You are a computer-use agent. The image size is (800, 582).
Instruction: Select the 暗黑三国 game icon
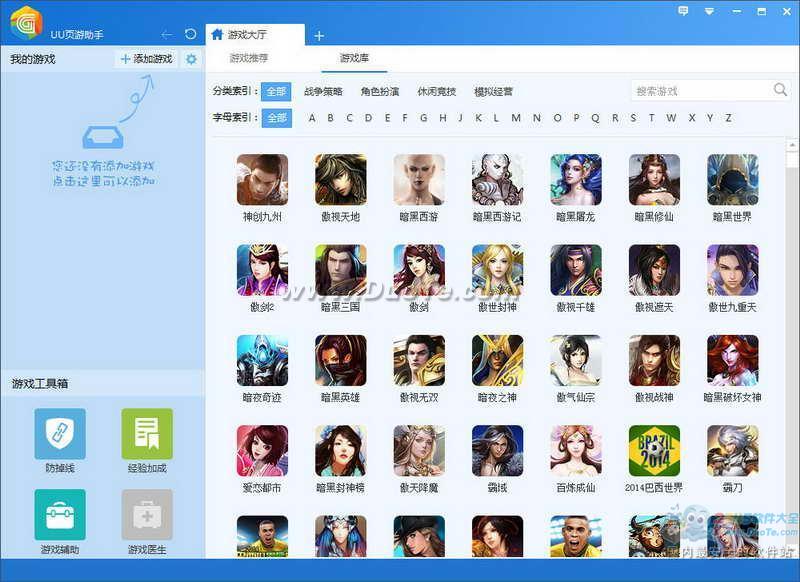341,270
